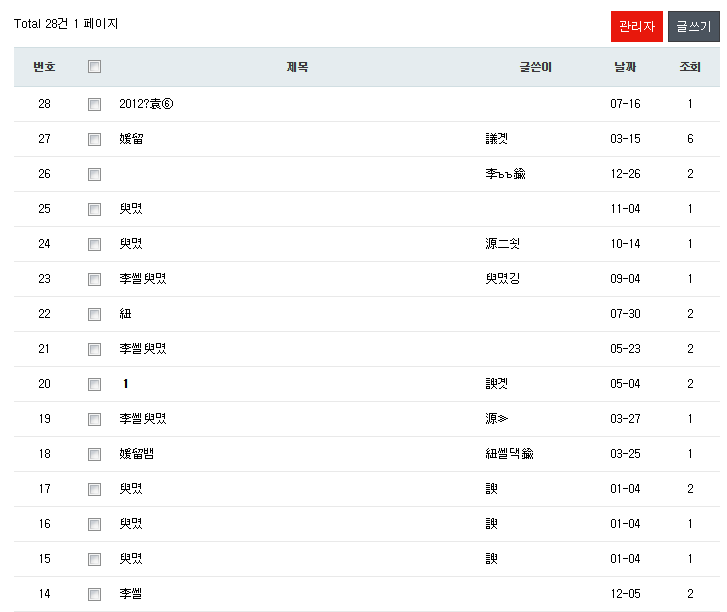The image size is (727, 612).
Task: Click the date 07-16 in row 28
Action: 625,104
